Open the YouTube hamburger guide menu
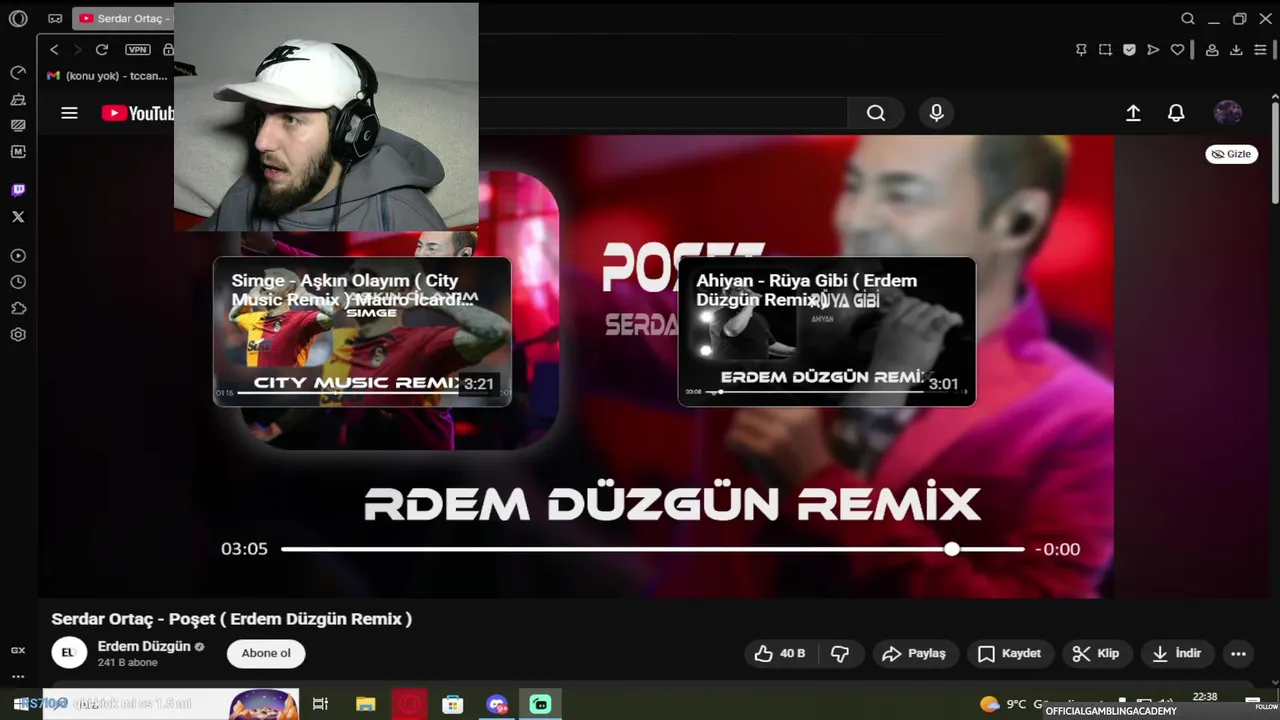 69,113
